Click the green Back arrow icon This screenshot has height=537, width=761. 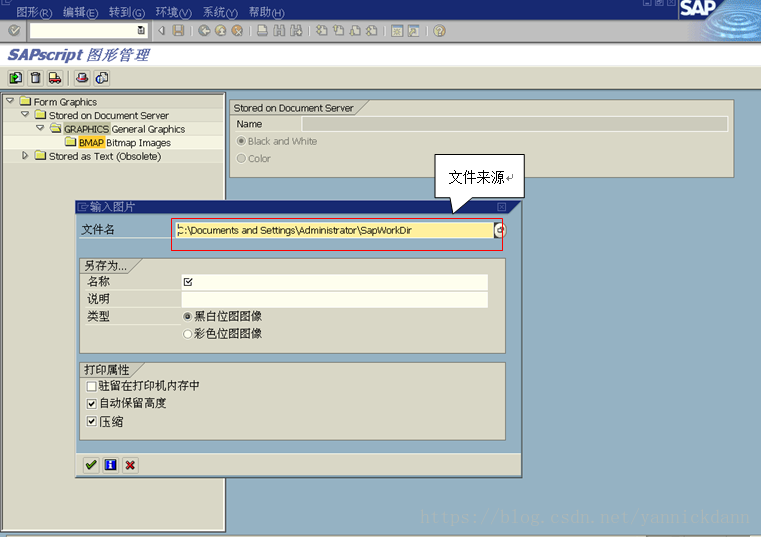pyautogui.click(x=204, y=31)
